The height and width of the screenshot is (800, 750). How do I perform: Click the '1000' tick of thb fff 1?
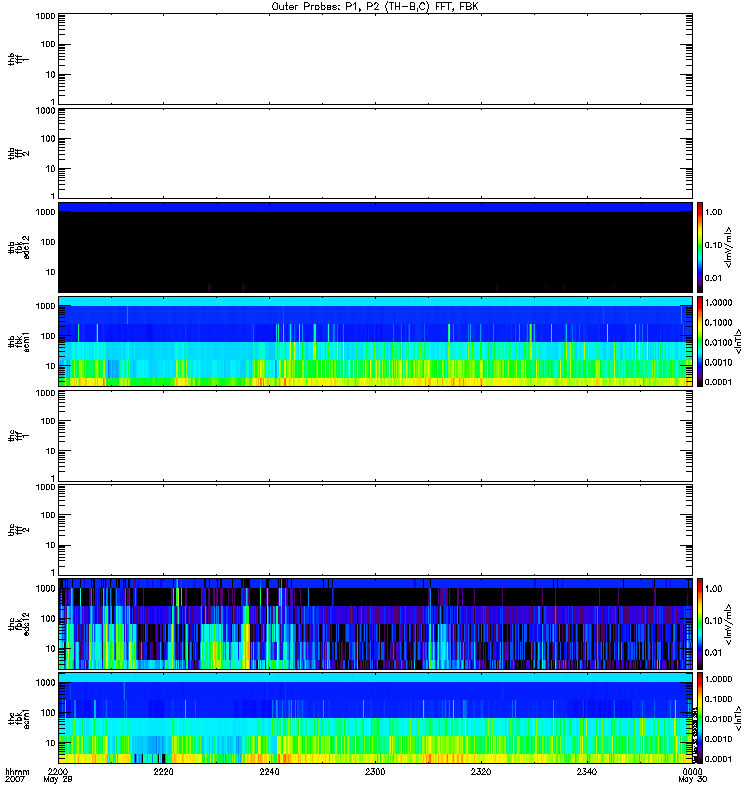point(45,16)
